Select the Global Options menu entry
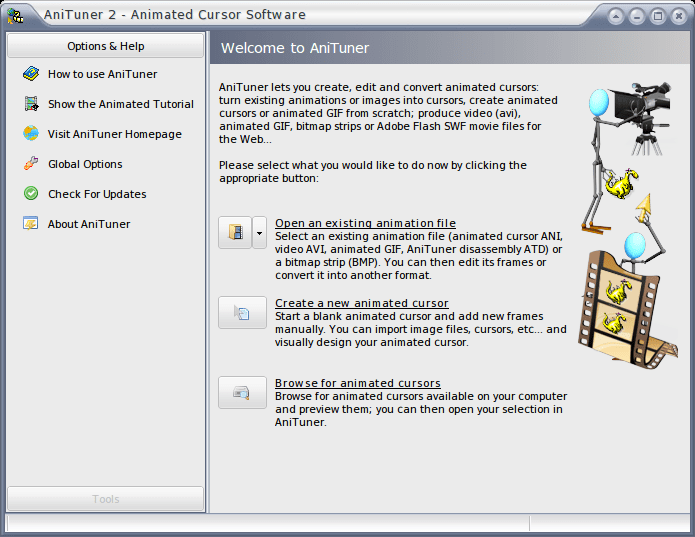The image size is (695, 537). coord(85,164)
